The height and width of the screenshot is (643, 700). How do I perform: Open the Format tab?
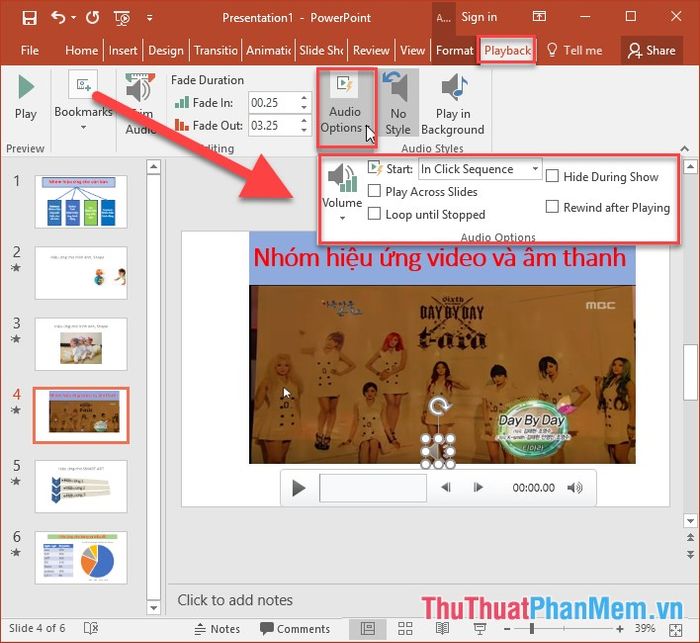(454, 50)
